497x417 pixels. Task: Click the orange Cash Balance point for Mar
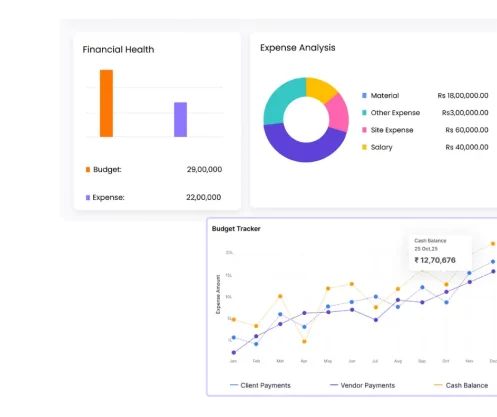280,296
